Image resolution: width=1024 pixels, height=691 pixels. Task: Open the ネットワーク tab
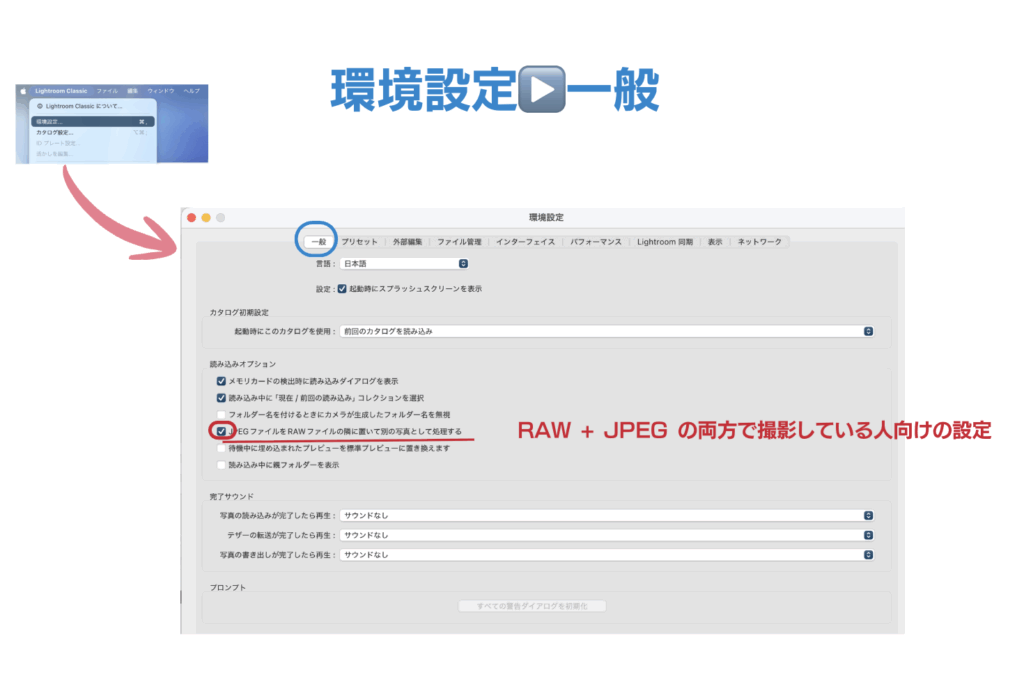(x=760, y=242)
